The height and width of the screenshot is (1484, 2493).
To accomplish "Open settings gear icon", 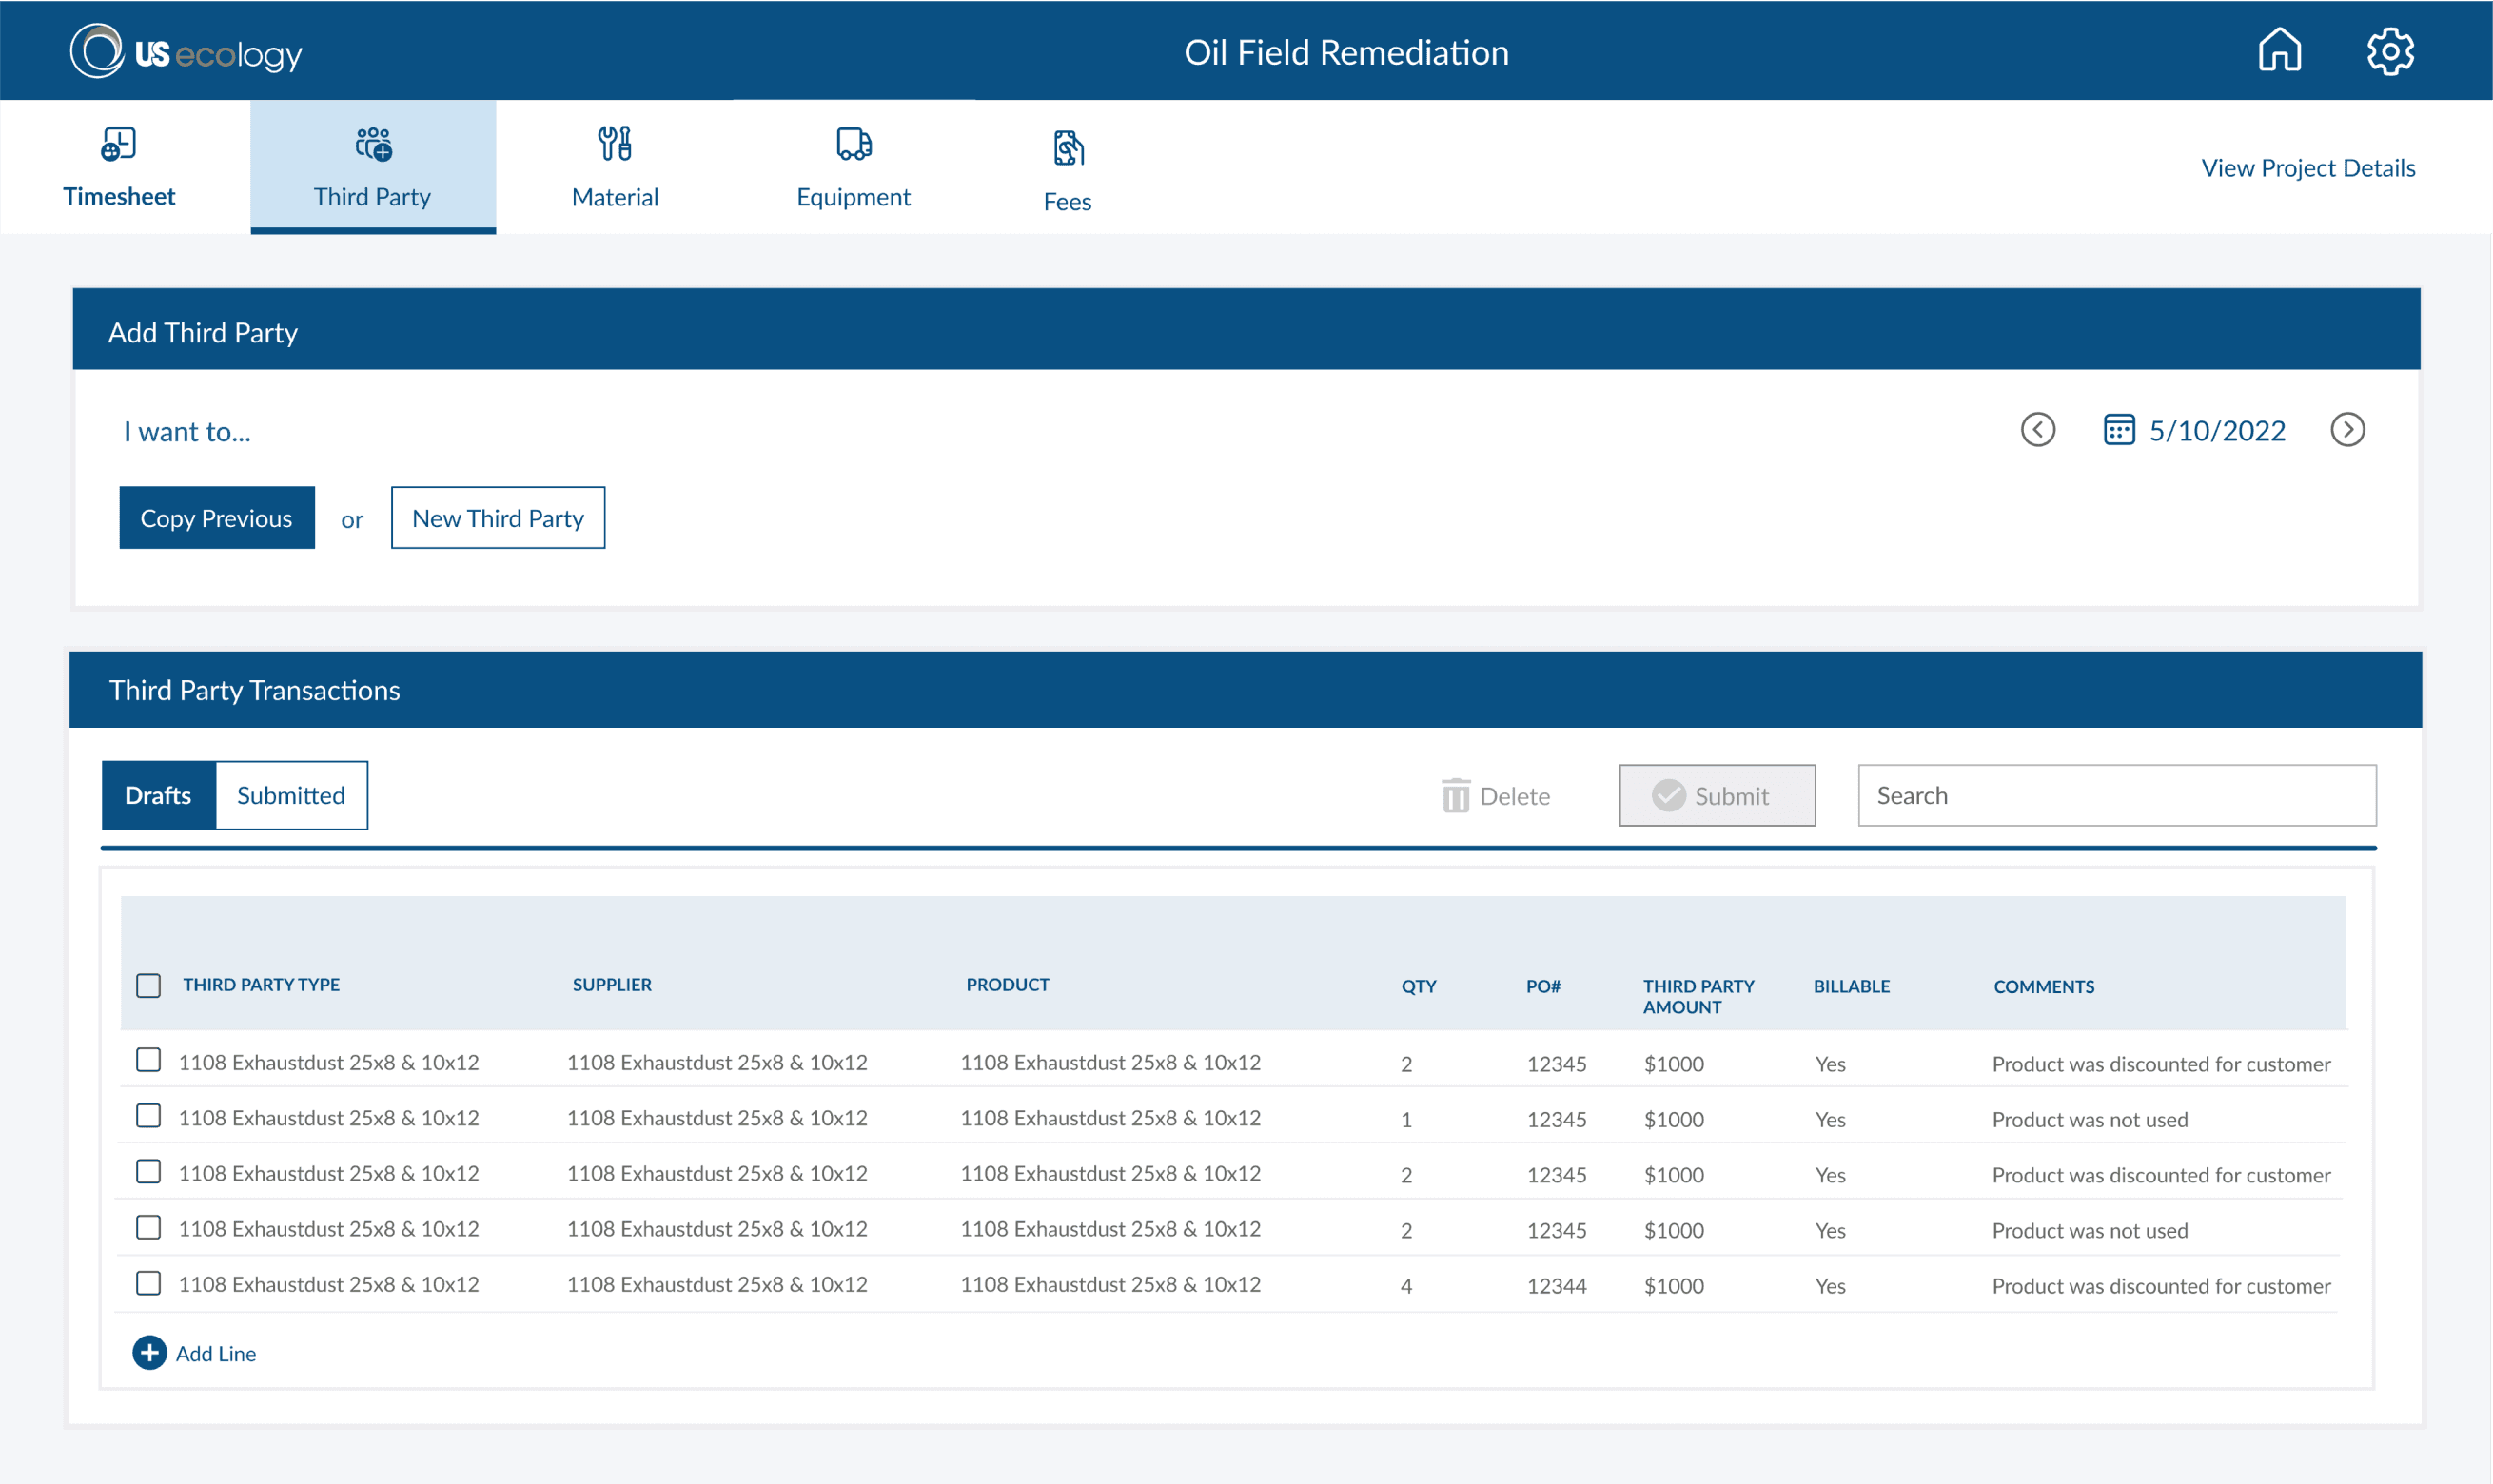I will [x=2390, y=50].
